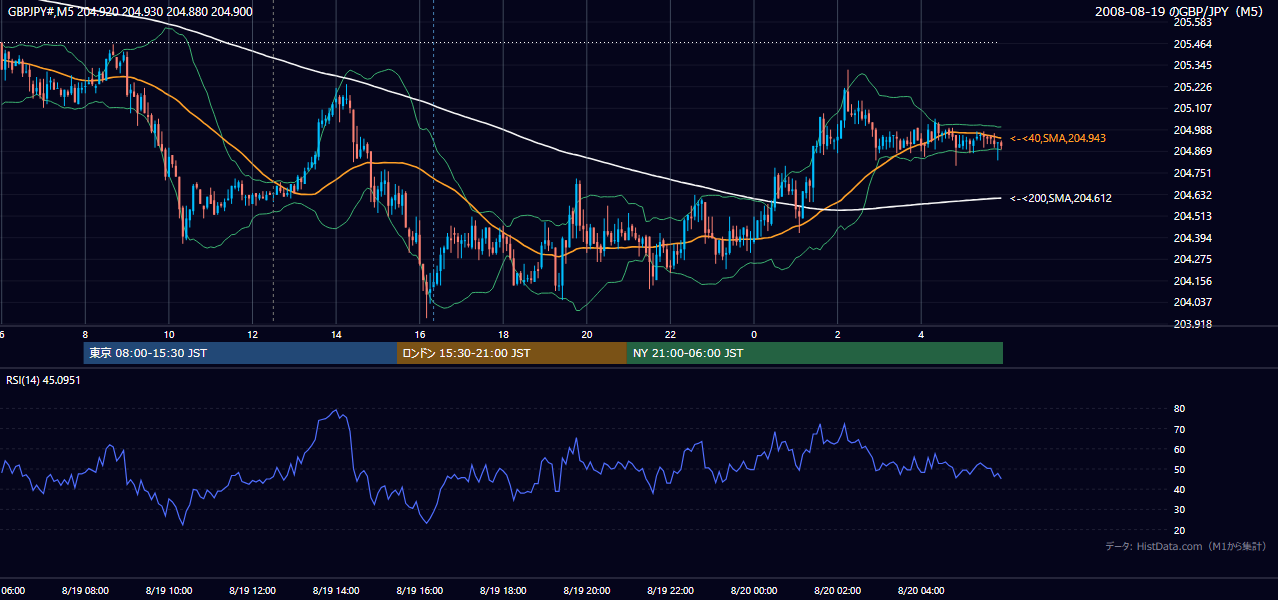Click the hour label 10 on chart time axis
Image resolution: width=1278 pixels, height=600 pixels.
169,335
